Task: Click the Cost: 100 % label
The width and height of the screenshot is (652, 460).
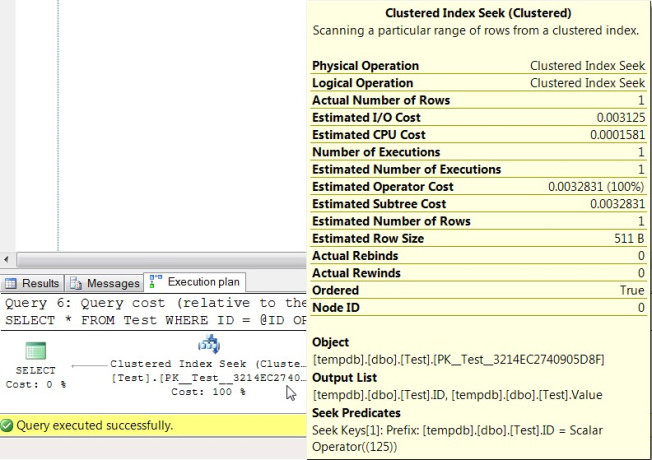Action: click(x=209, y=391)
